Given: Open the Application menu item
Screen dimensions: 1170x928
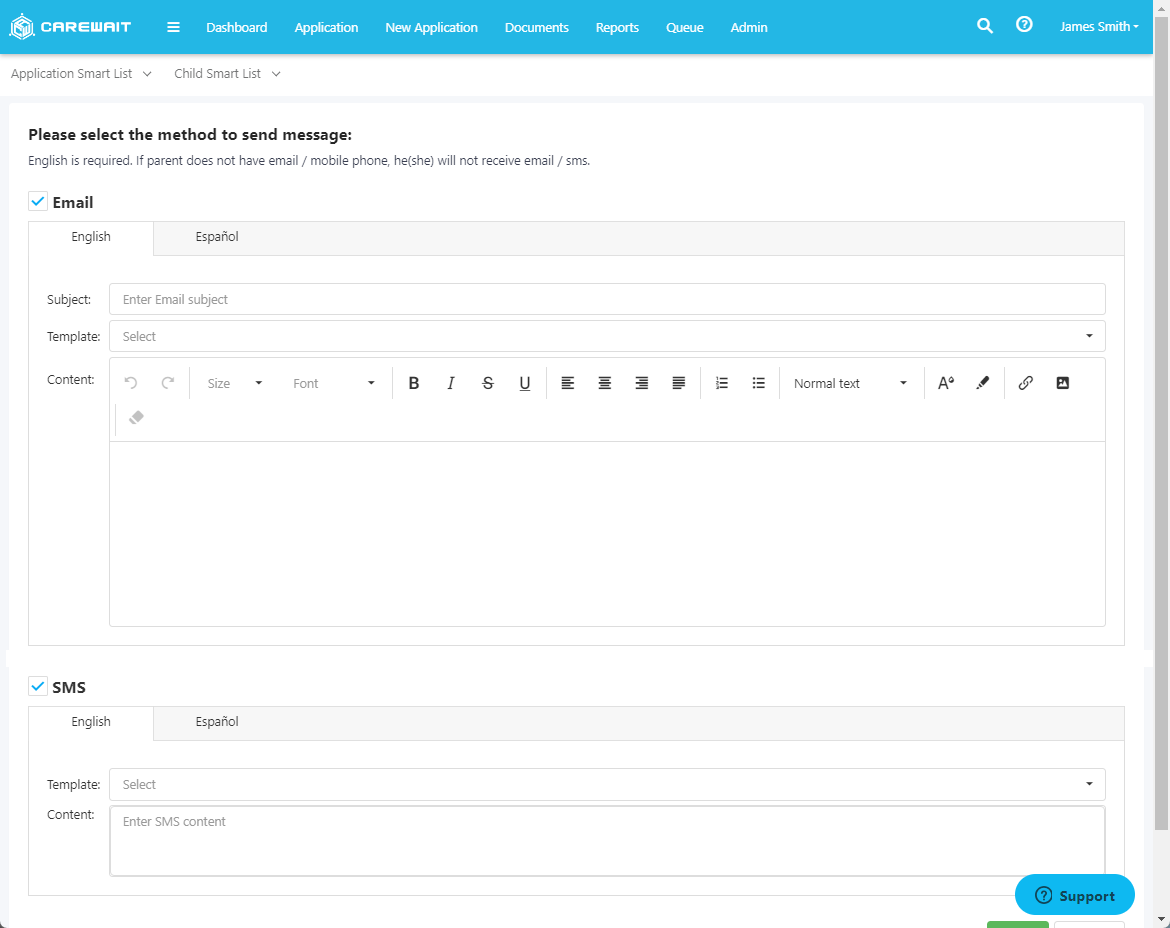Looking at the screenshot, I should (x=326, y=28).
